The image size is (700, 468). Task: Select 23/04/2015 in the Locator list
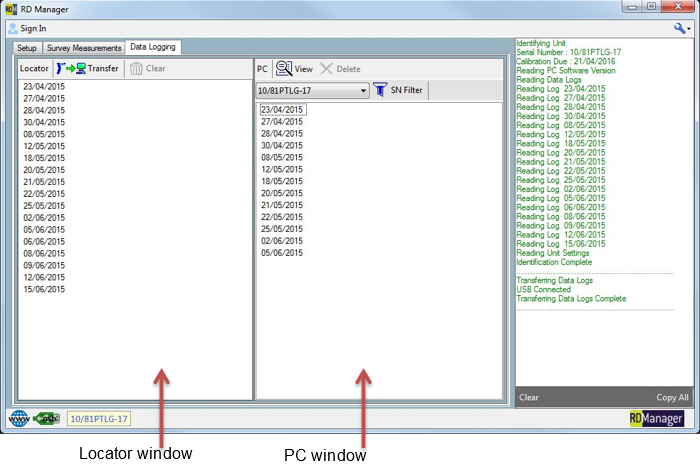coord(44,87)
